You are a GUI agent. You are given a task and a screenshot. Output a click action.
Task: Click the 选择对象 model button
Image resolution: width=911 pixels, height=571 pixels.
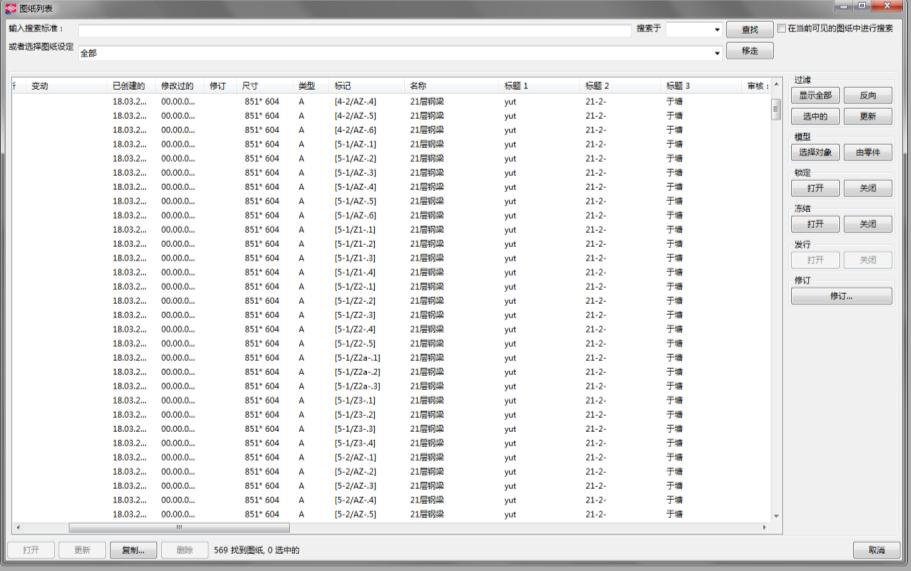(815, 152)
